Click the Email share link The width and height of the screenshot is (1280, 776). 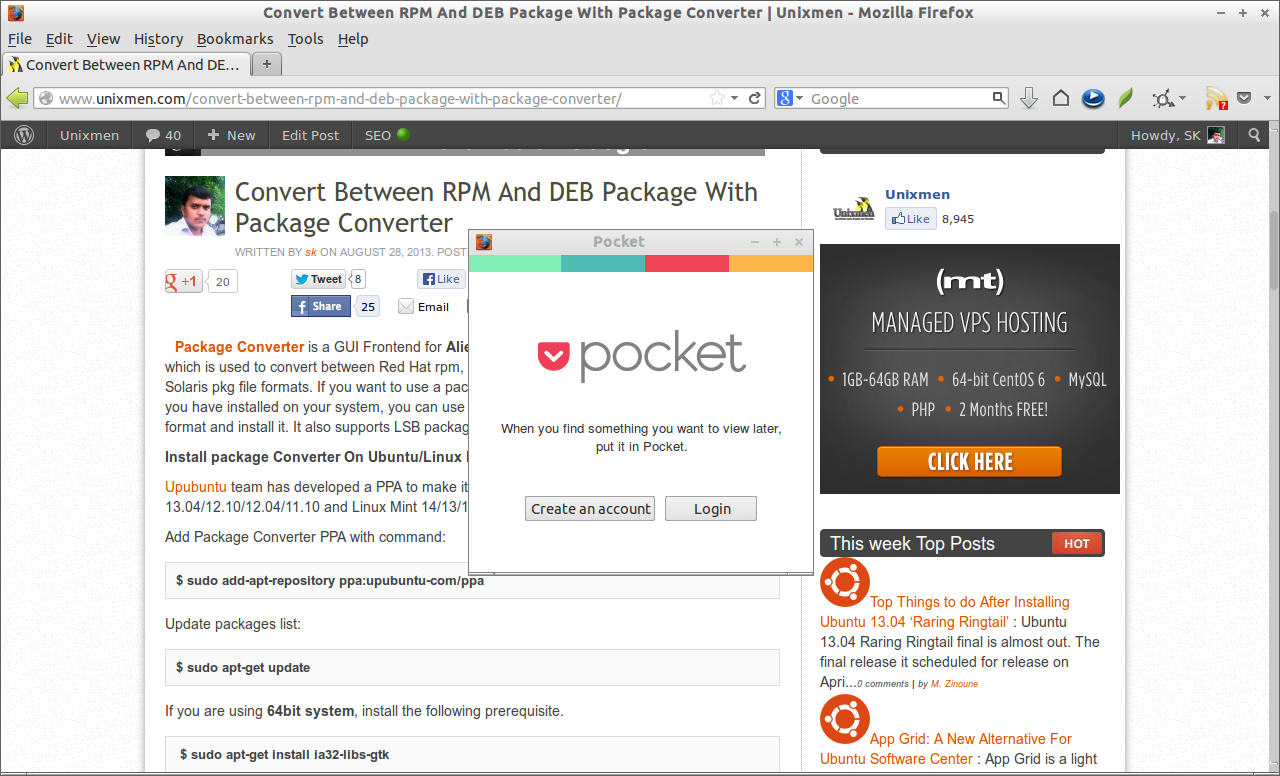(424, 307)
